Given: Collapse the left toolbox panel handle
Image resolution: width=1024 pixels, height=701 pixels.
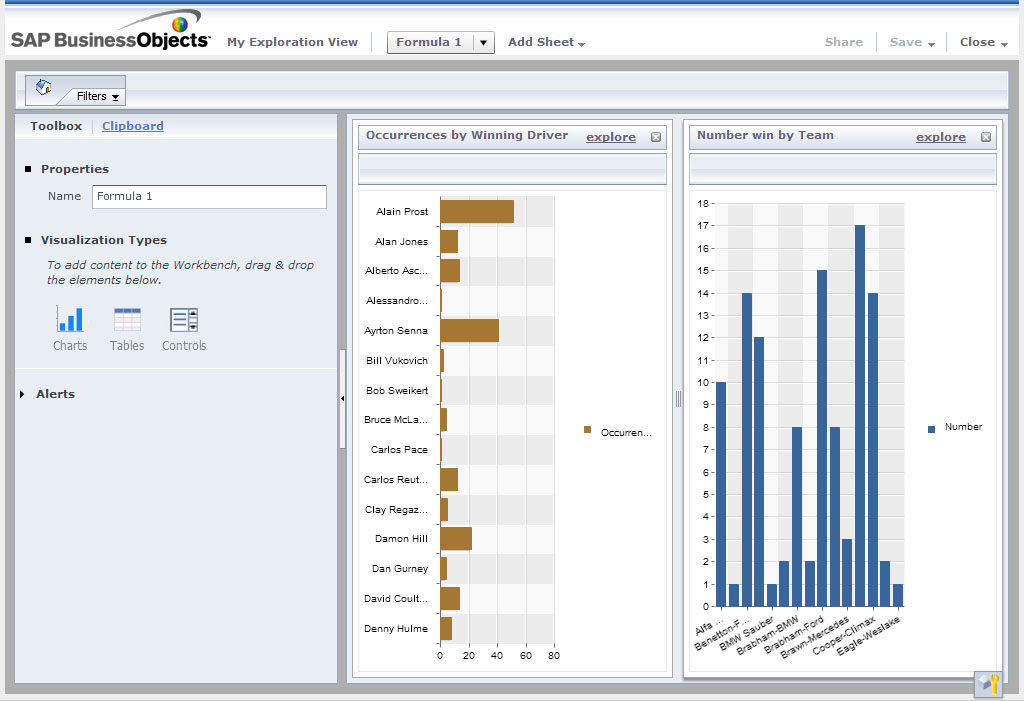Looking at the screenshot, I should pos(342,398).
